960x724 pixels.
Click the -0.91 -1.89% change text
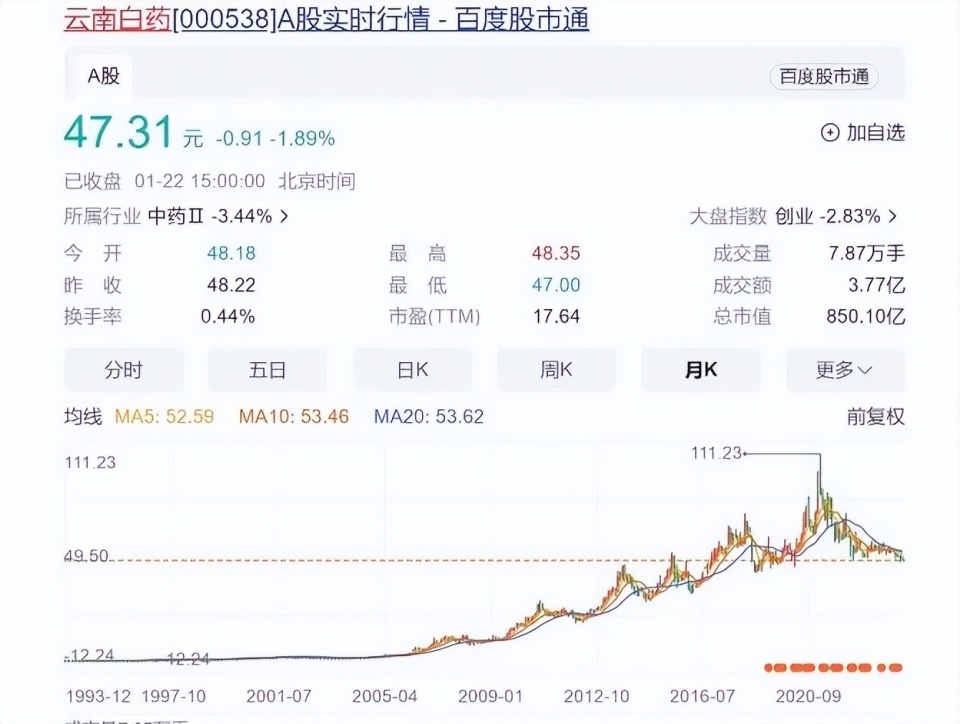click(275, 138)
